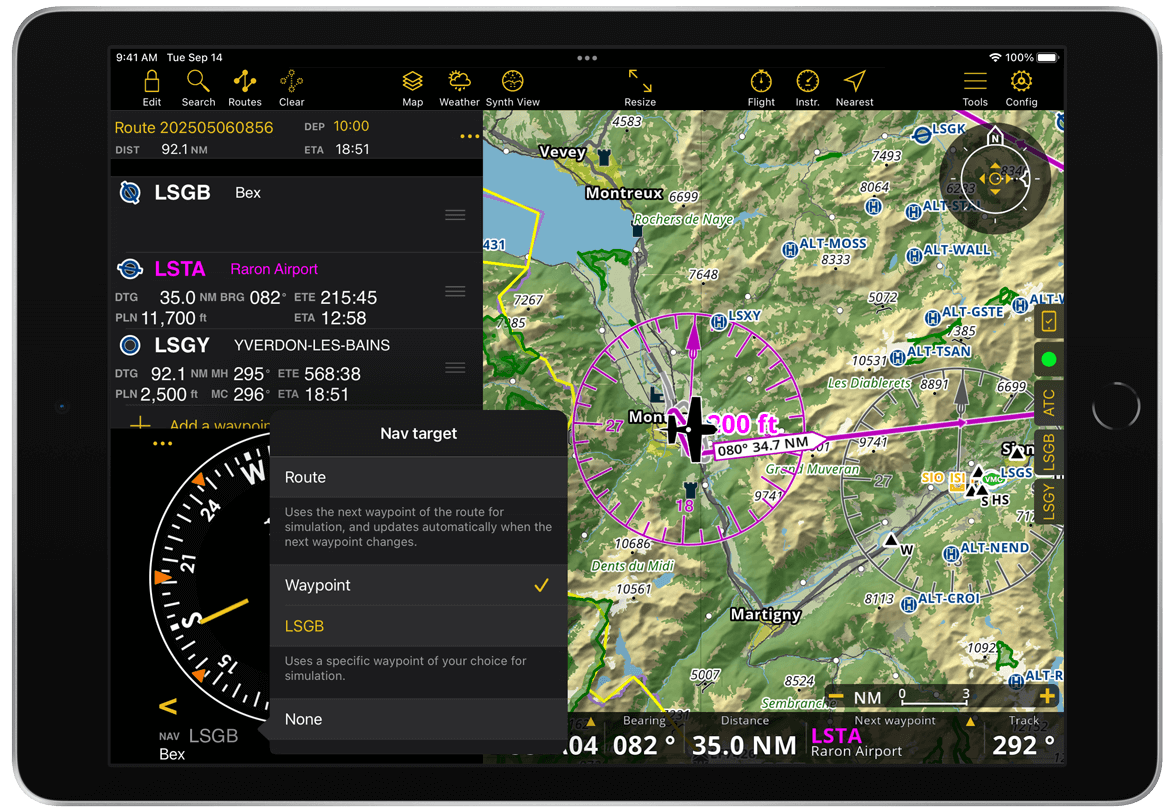
Task: Open the Instr. instruments menu
Action: [x=807, y=81]
